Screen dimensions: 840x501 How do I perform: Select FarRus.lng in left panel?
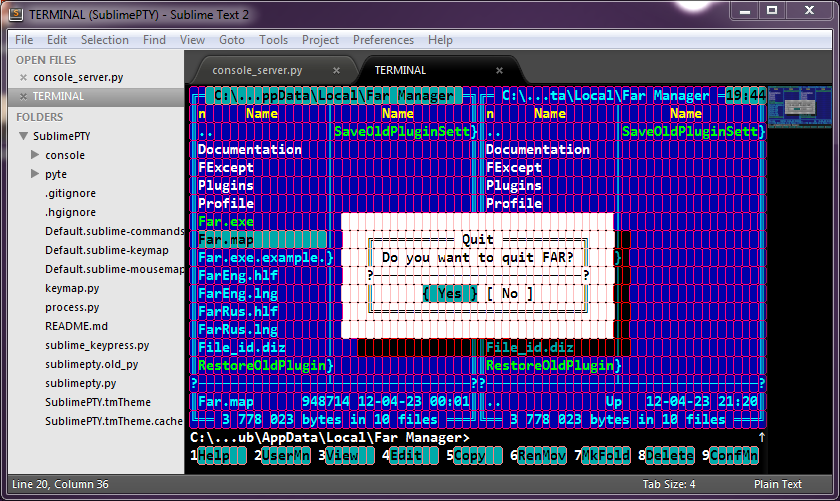[238, 330]
